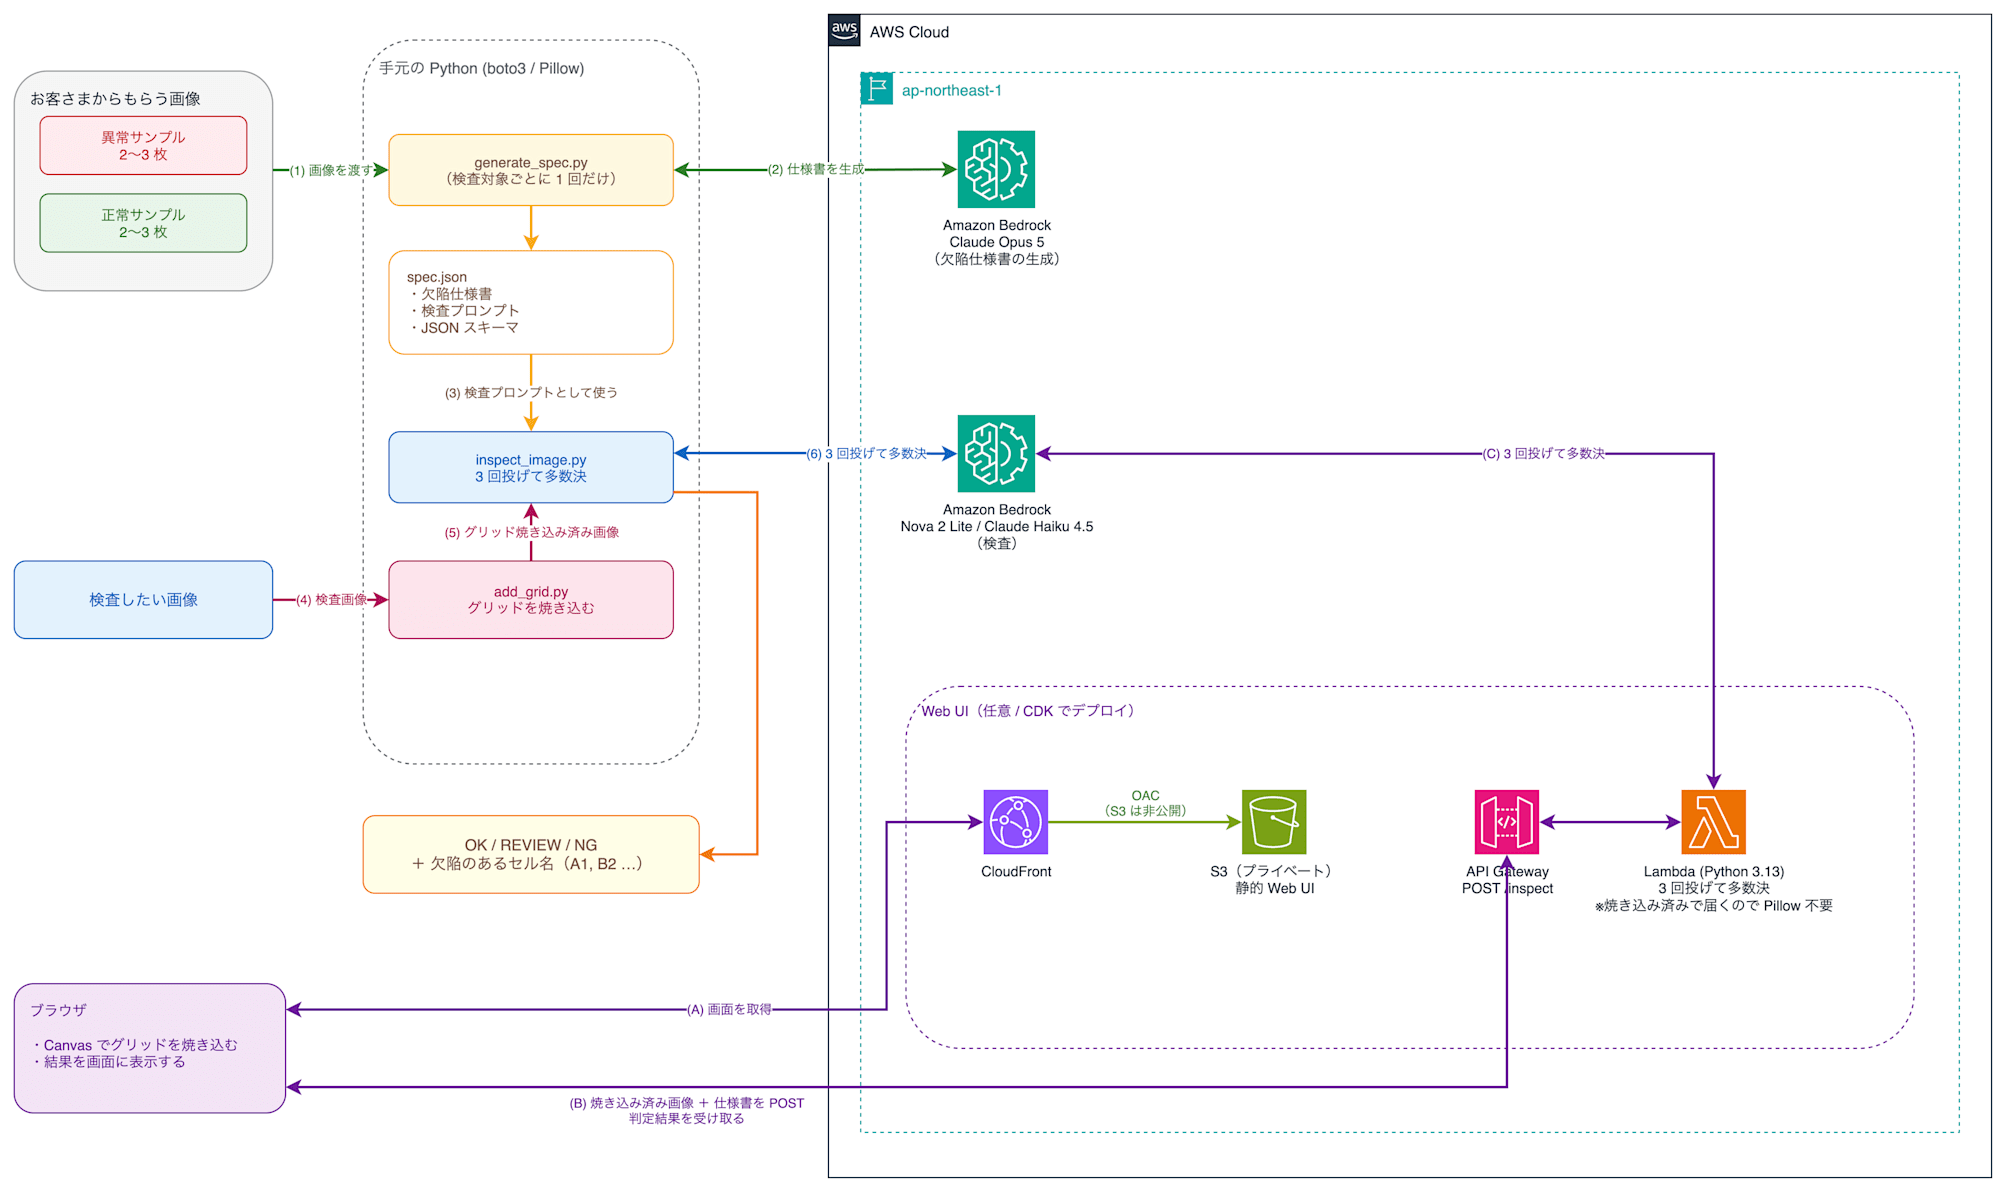This screenshot has height=1186, width=2000.
Task: Click the 'Web UI (任意 / CDK でデプロイ)' title
Action: pyautogui.click(x=1028, y=711)
